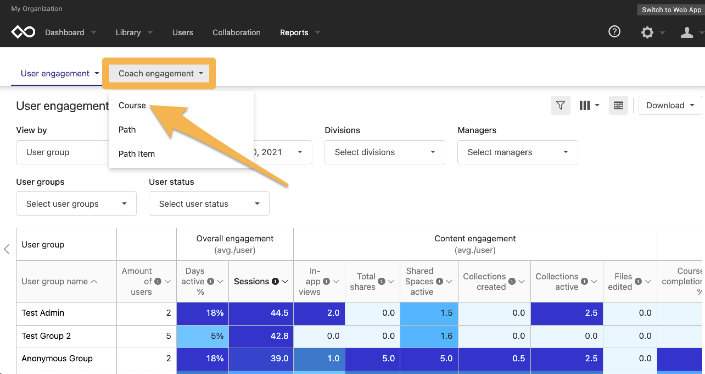Viewport: 705px width, 374px height.
Task: Choose Path item in the dropdown menu
Action: [x=137, y=154]
